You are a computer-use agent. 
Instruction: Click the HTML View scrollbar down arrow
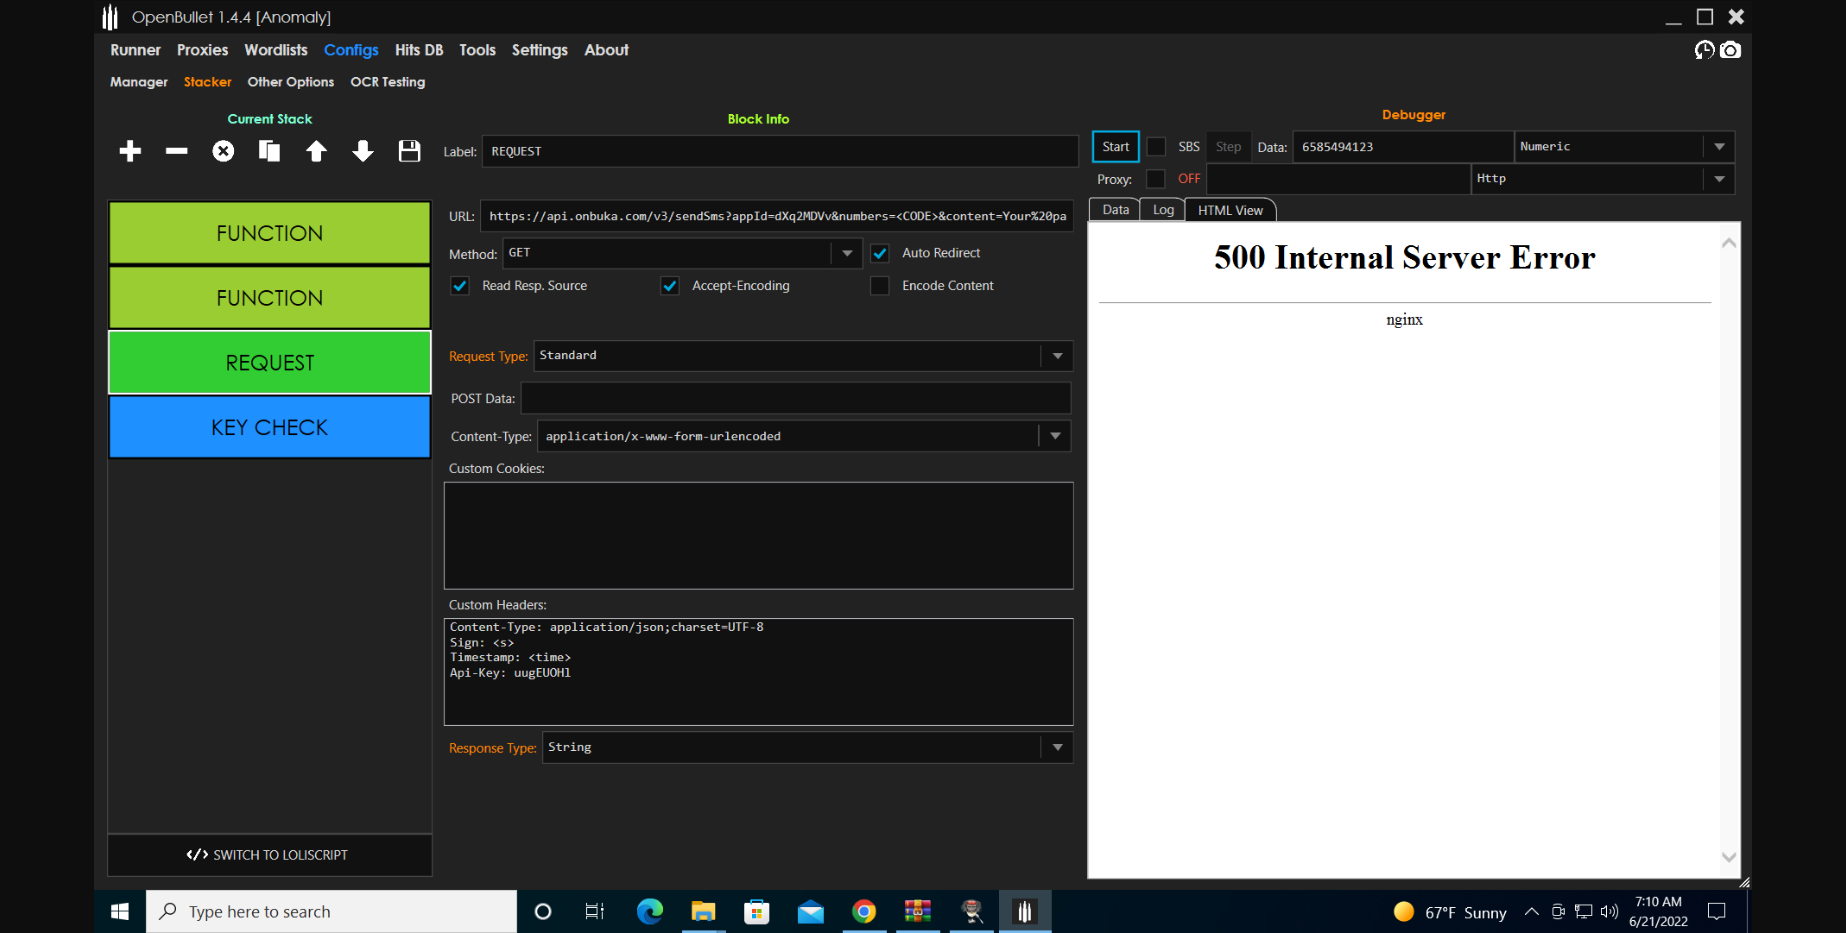tap(1729, 857)
